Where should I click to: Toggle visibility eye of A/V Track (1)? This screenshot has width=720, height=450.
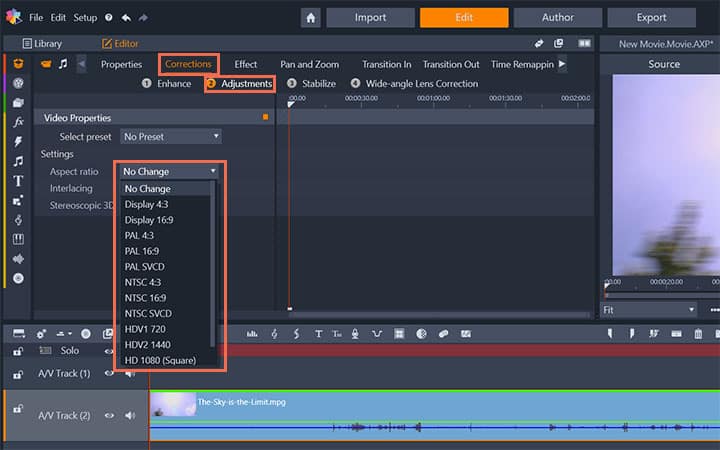tap(109, 373)
